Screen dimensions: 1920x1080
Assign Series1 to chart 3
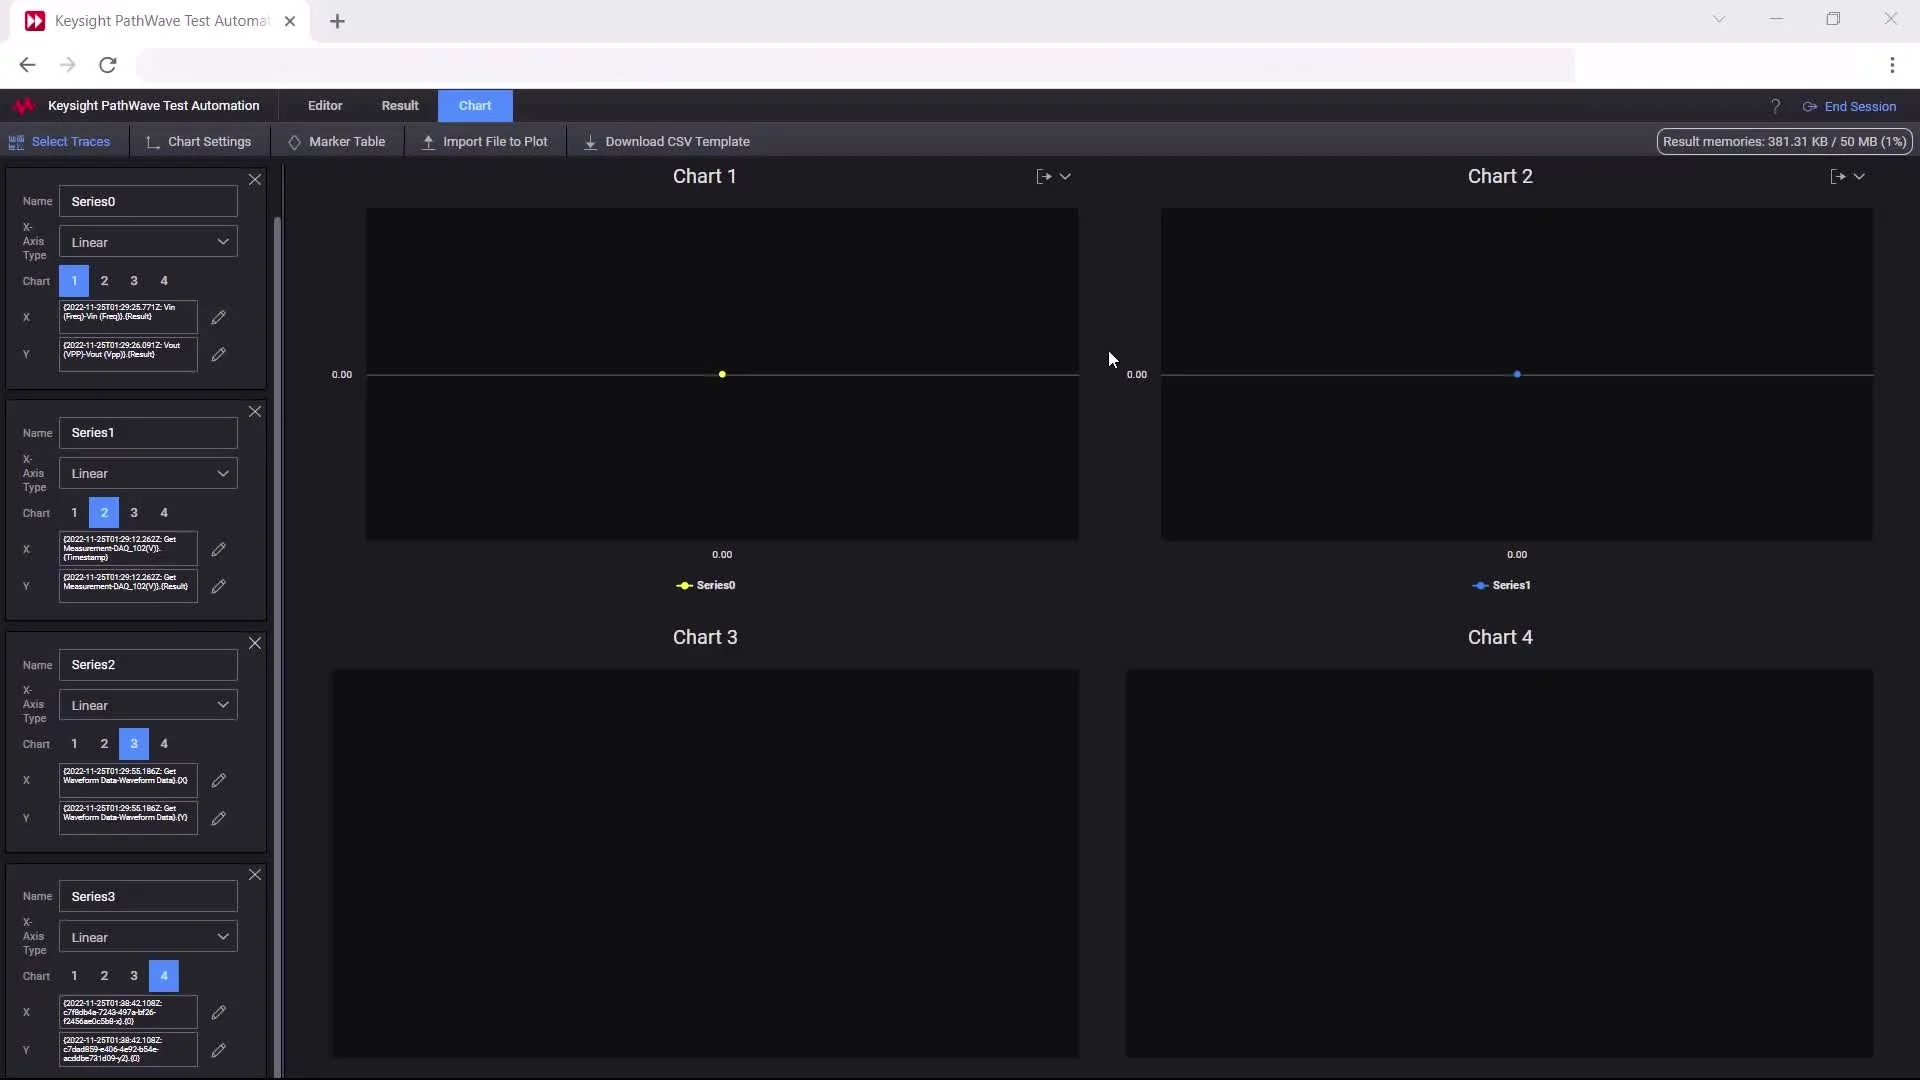[x=134, y=513]
